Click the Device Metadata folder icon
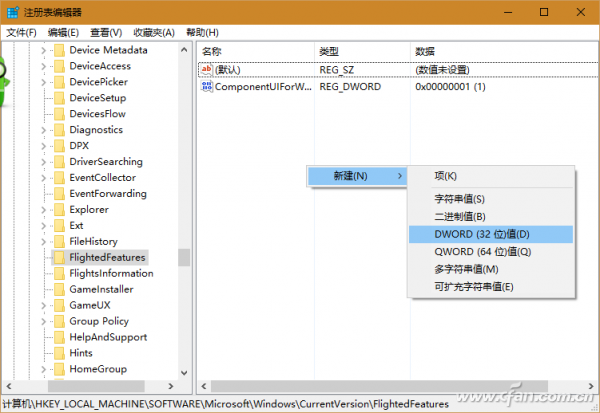Image resolution: width=600 pixels, height=413 pixels. click(58, 50)
